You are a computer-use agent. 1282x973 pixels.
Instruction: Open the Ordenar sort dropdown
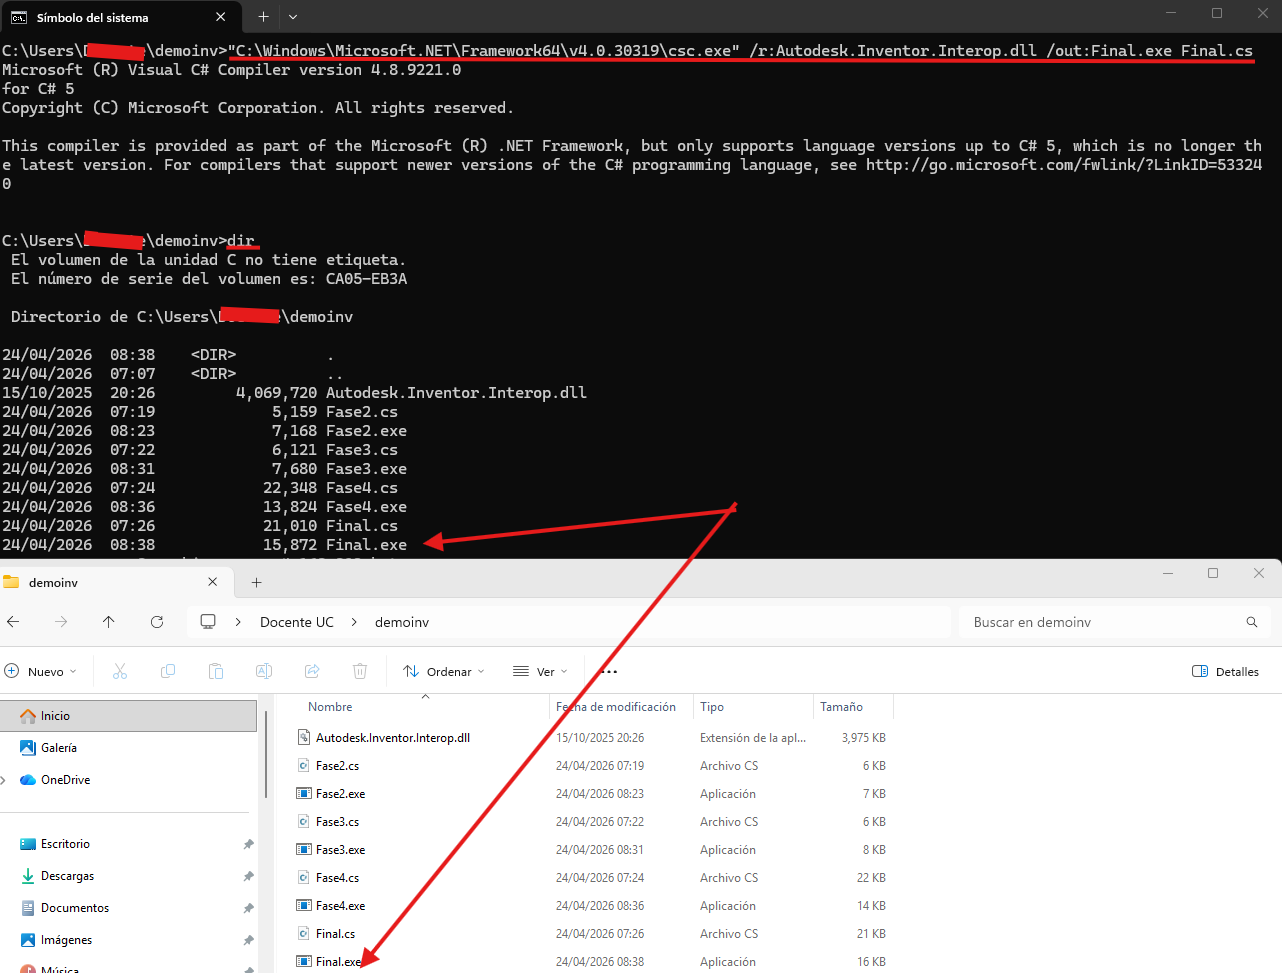pos(444,672)
